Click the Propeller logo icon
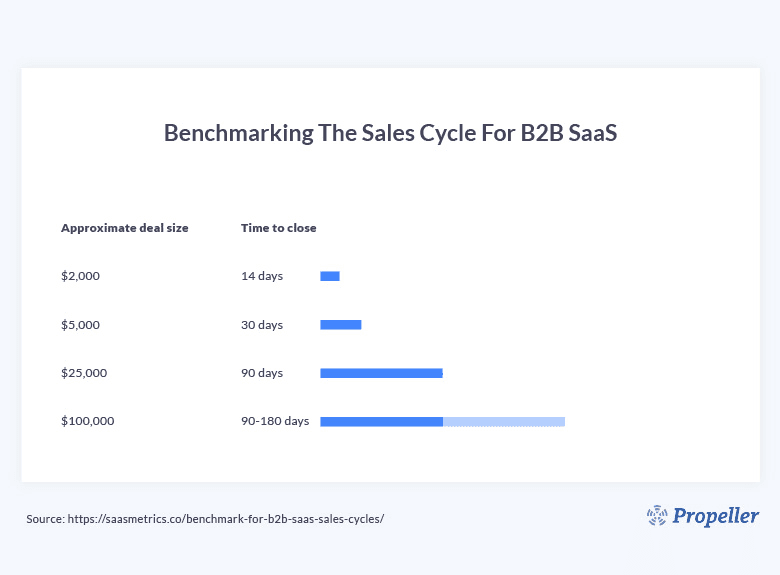Screen dimensions: 780x575 [x=657, y=515]
